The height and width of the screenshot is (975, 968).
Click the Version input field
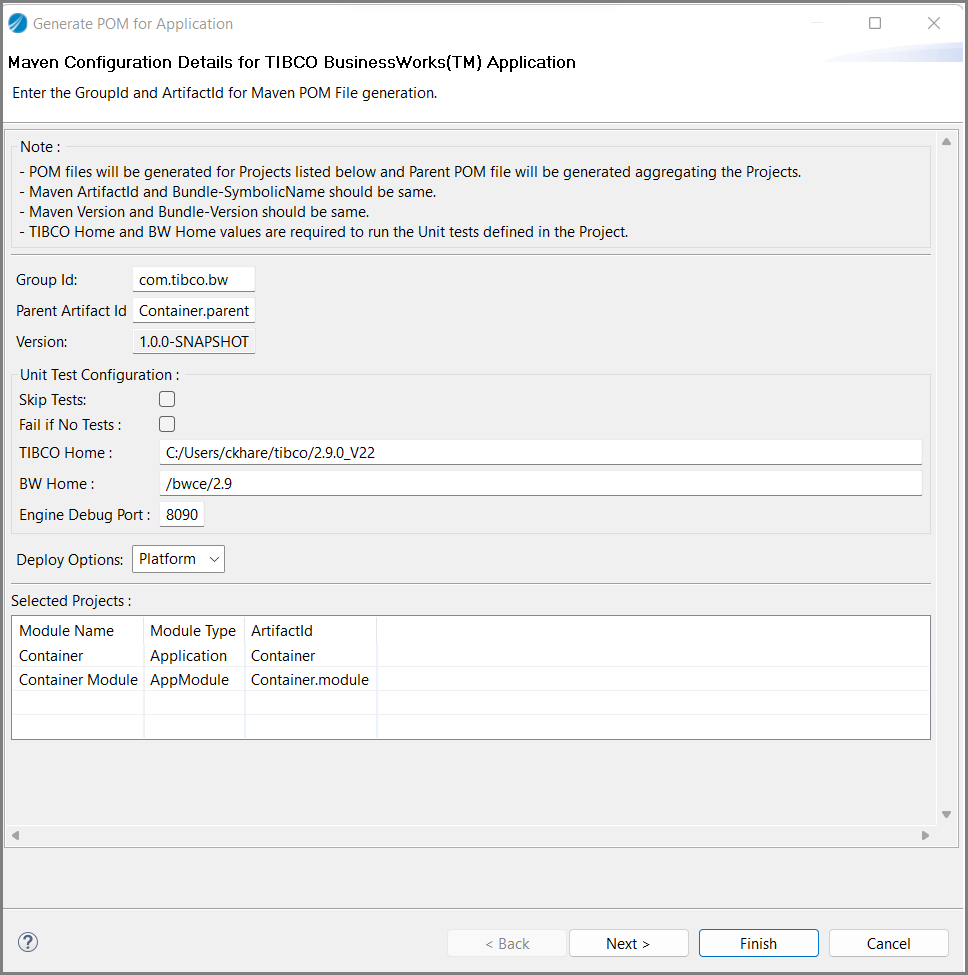point(194,342)
